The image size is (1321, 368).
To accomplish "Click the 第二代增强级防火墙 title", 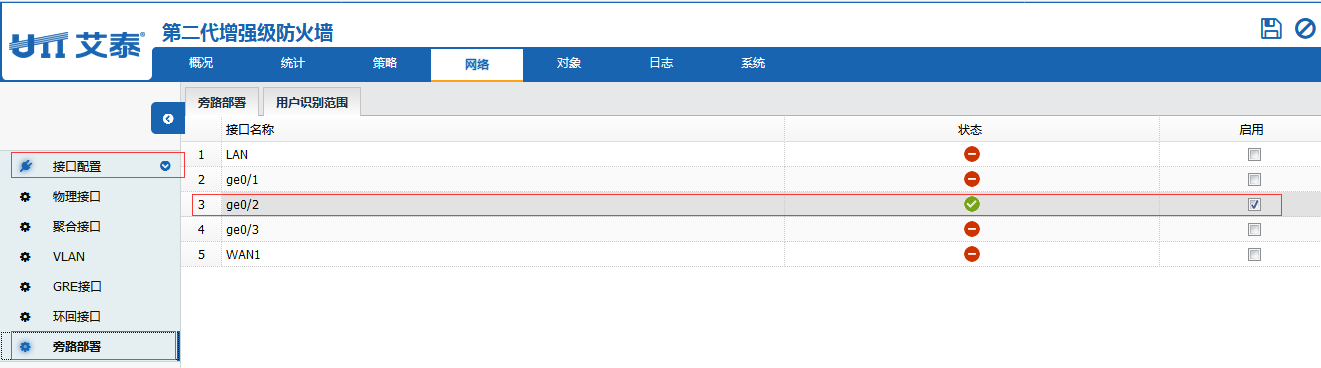I will coord(247,33).
